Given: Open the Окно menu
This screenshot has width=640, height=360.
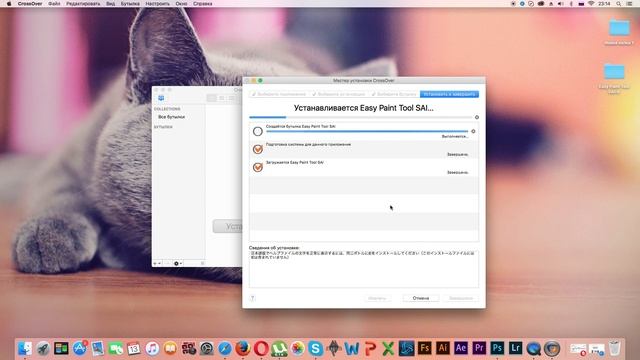Looking at the screenshot, I should tap(181, 4).
